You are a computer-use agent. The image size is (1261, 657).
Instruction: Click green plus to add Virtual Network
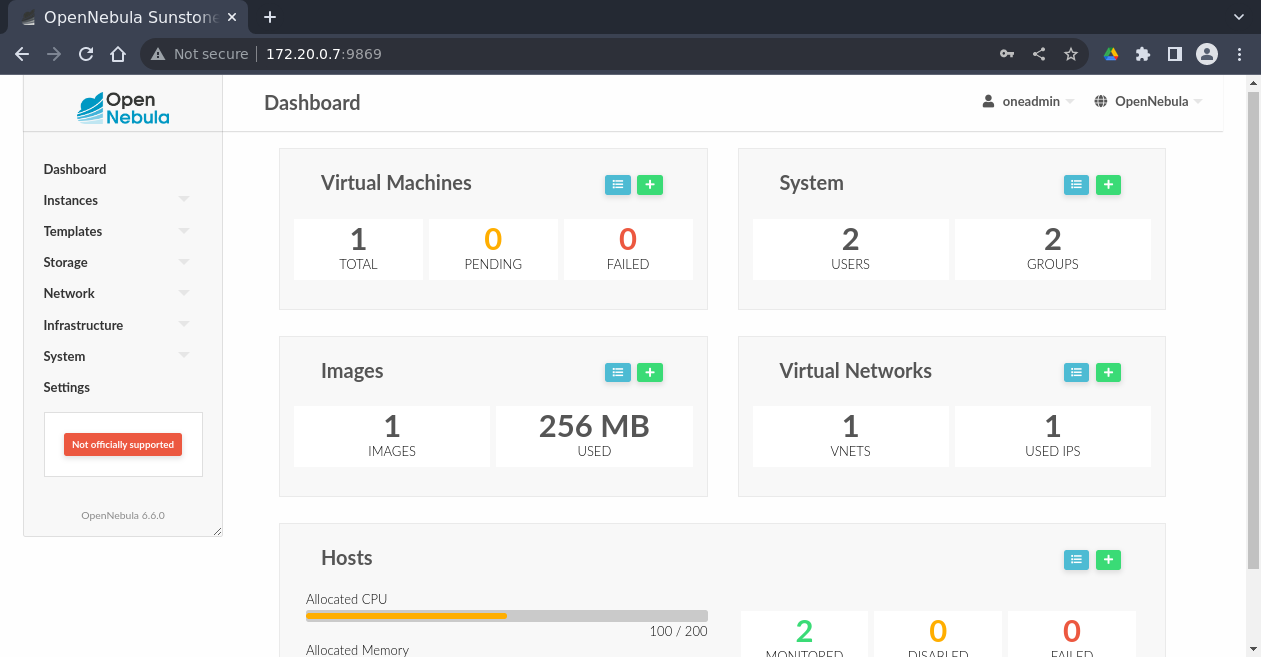point(1108,373)
